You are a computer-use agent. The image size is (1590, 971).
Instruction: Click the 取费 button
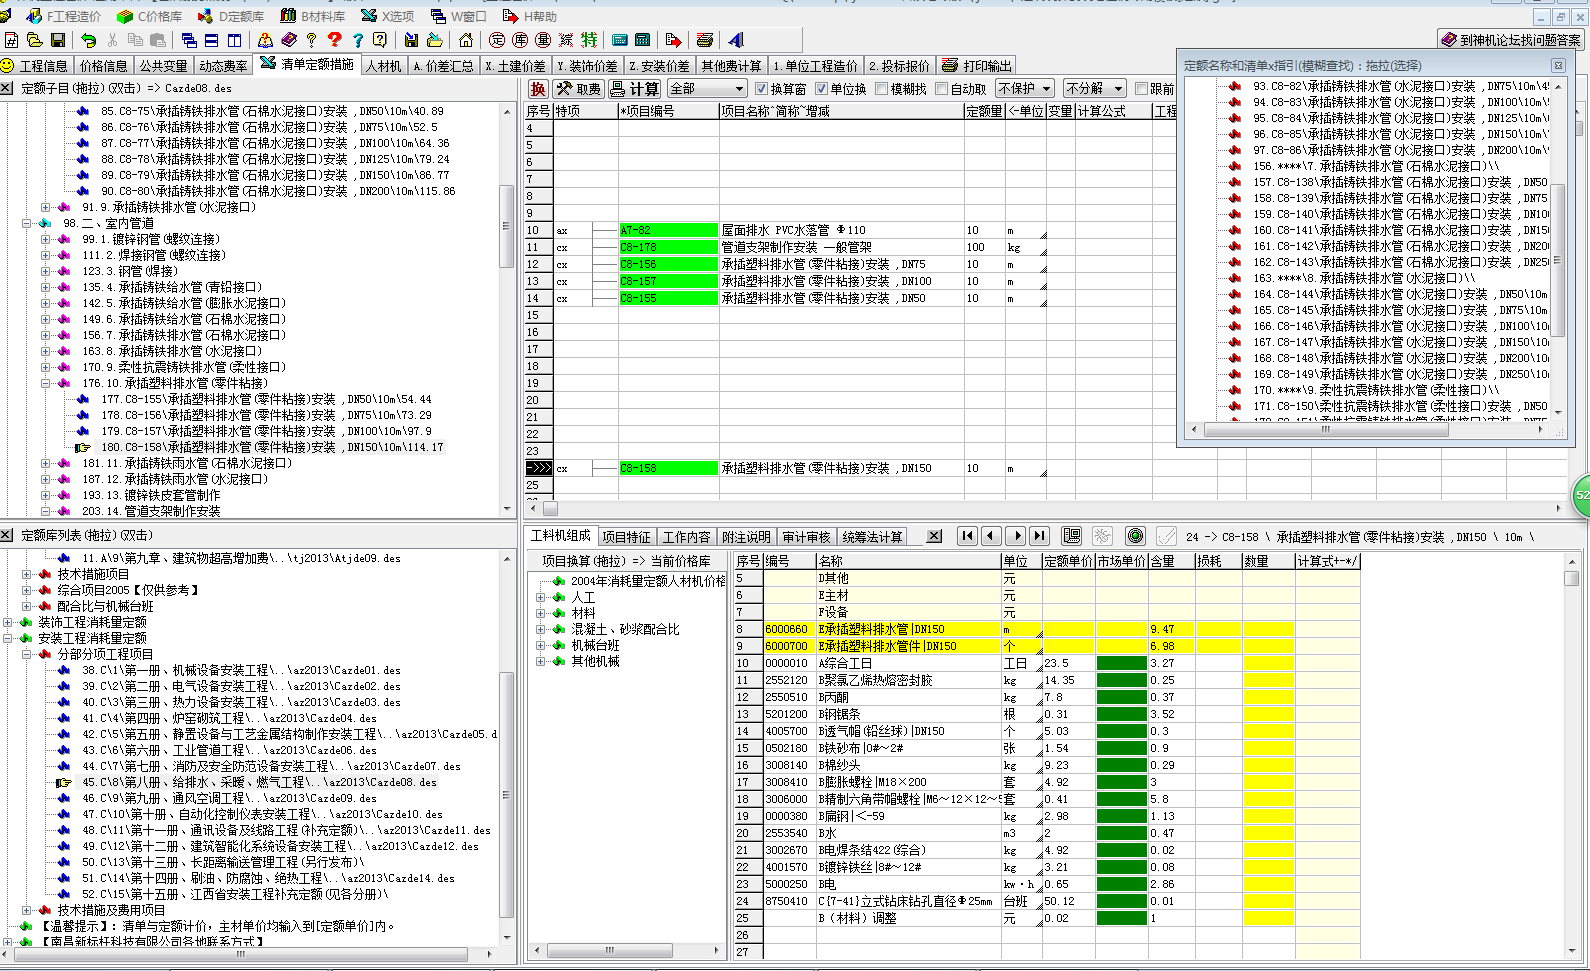(578, 89)
